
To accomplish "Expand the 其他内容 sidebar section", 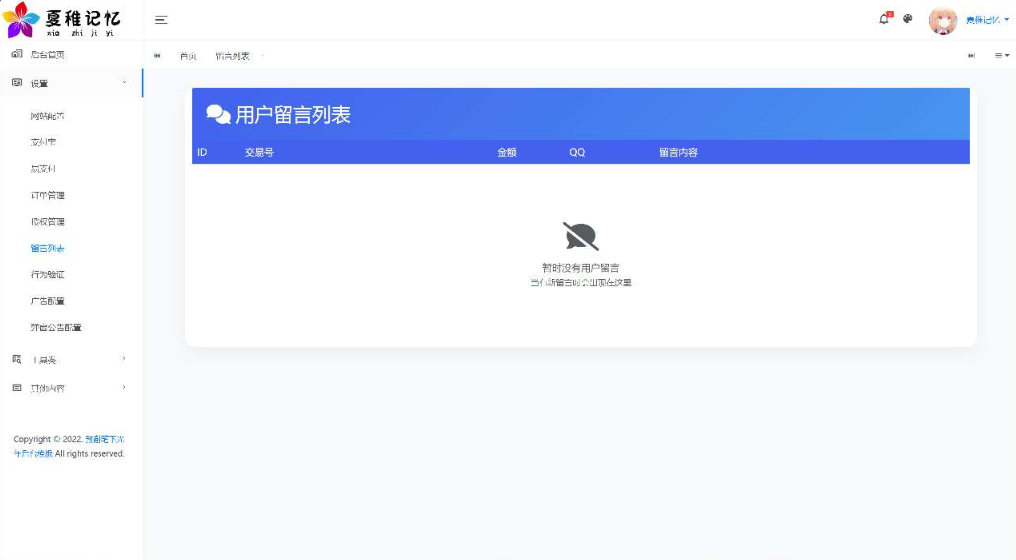I will click(70, 388).
